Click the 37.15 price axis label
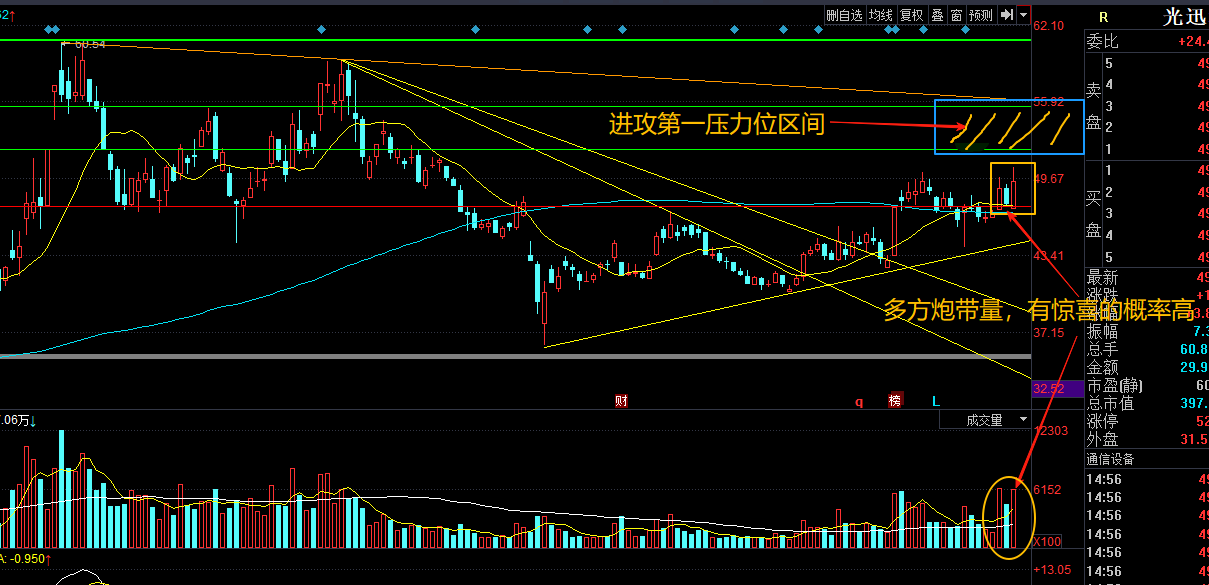1209x585 pixels. point(1049,332)
